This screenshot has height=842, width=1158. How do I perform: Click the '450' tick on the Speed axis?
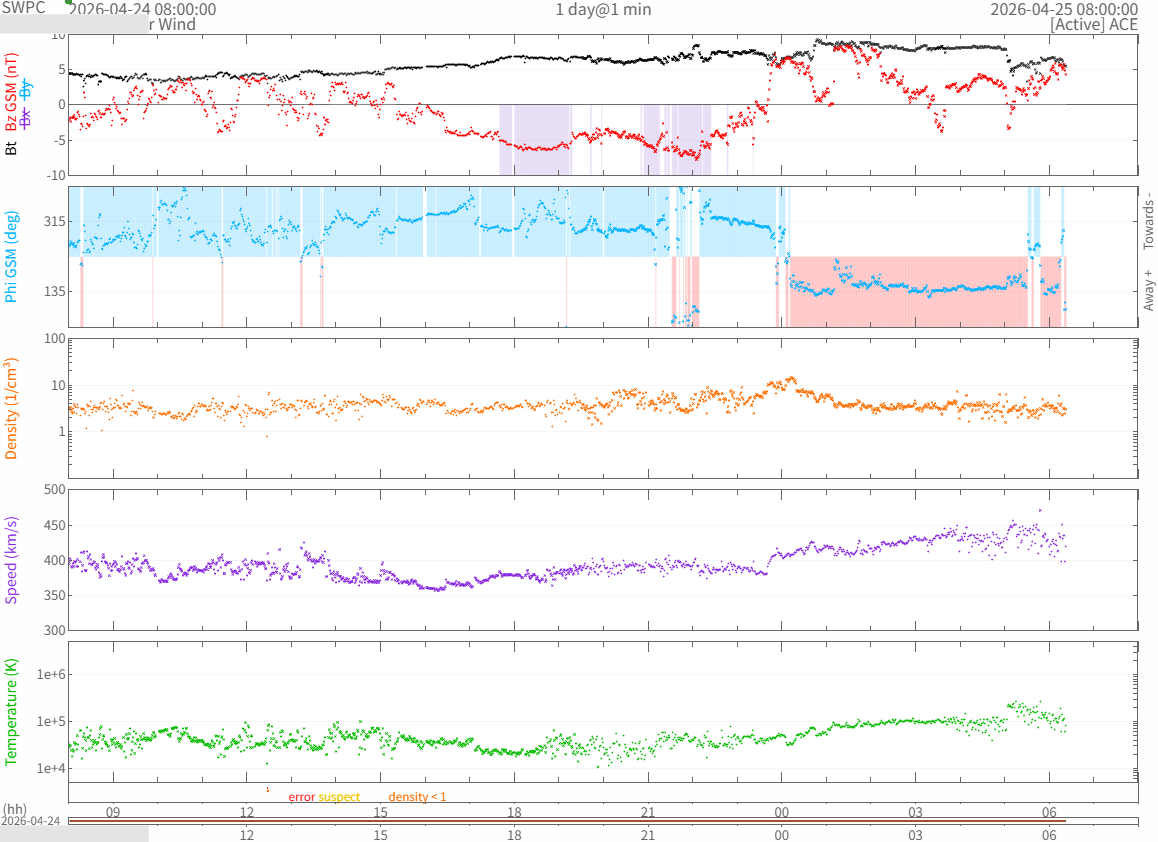click(x=55, y=526)
